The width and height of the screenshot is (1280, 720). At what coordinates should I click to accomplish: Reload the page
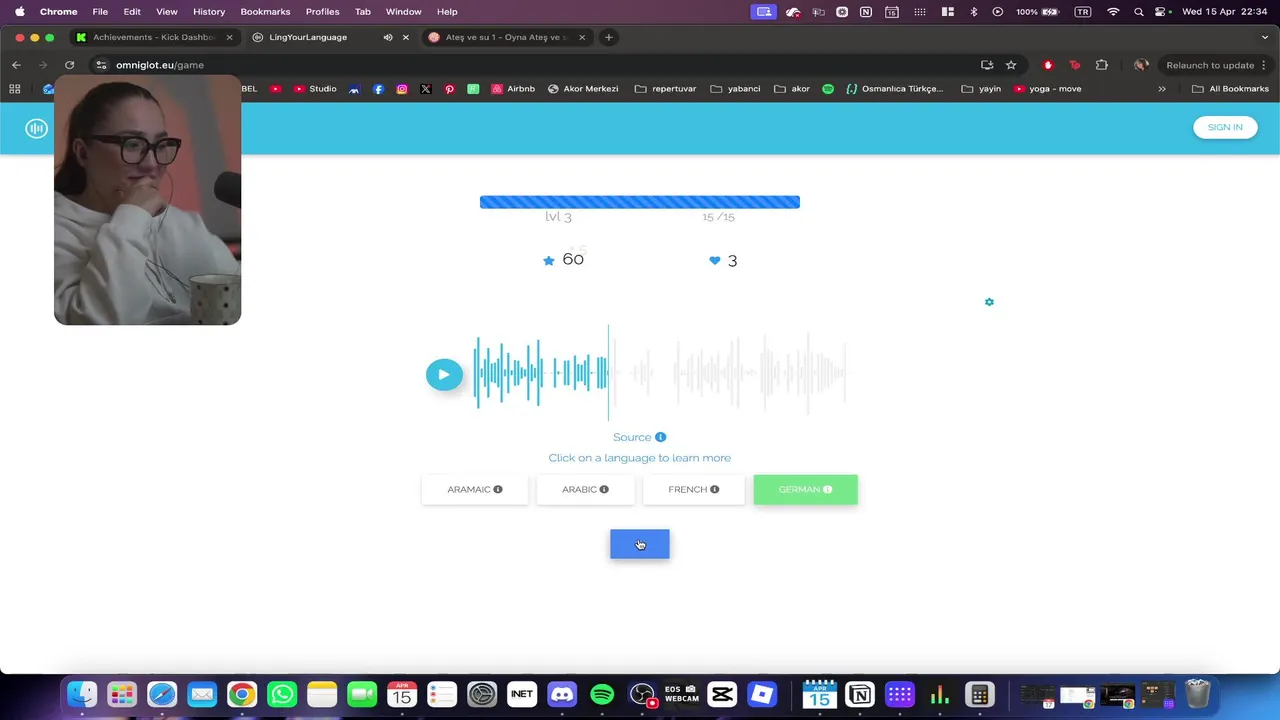click(69, 65)
